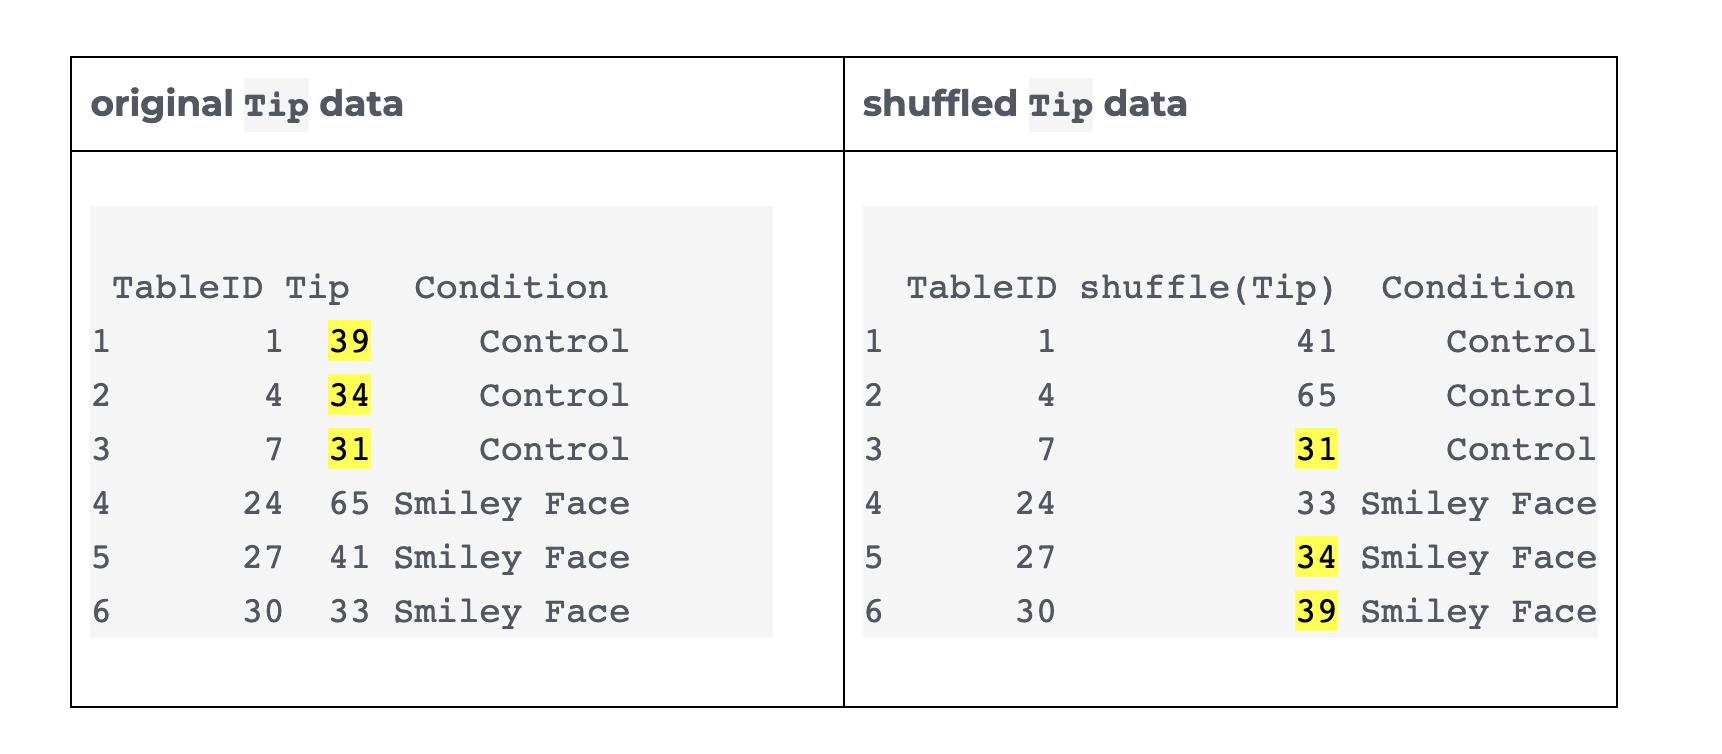Viewport: 1722px width, 754px height.
Task: Click highlighted 31 in shuffle(Tip) column
Action: [1316, 450]
